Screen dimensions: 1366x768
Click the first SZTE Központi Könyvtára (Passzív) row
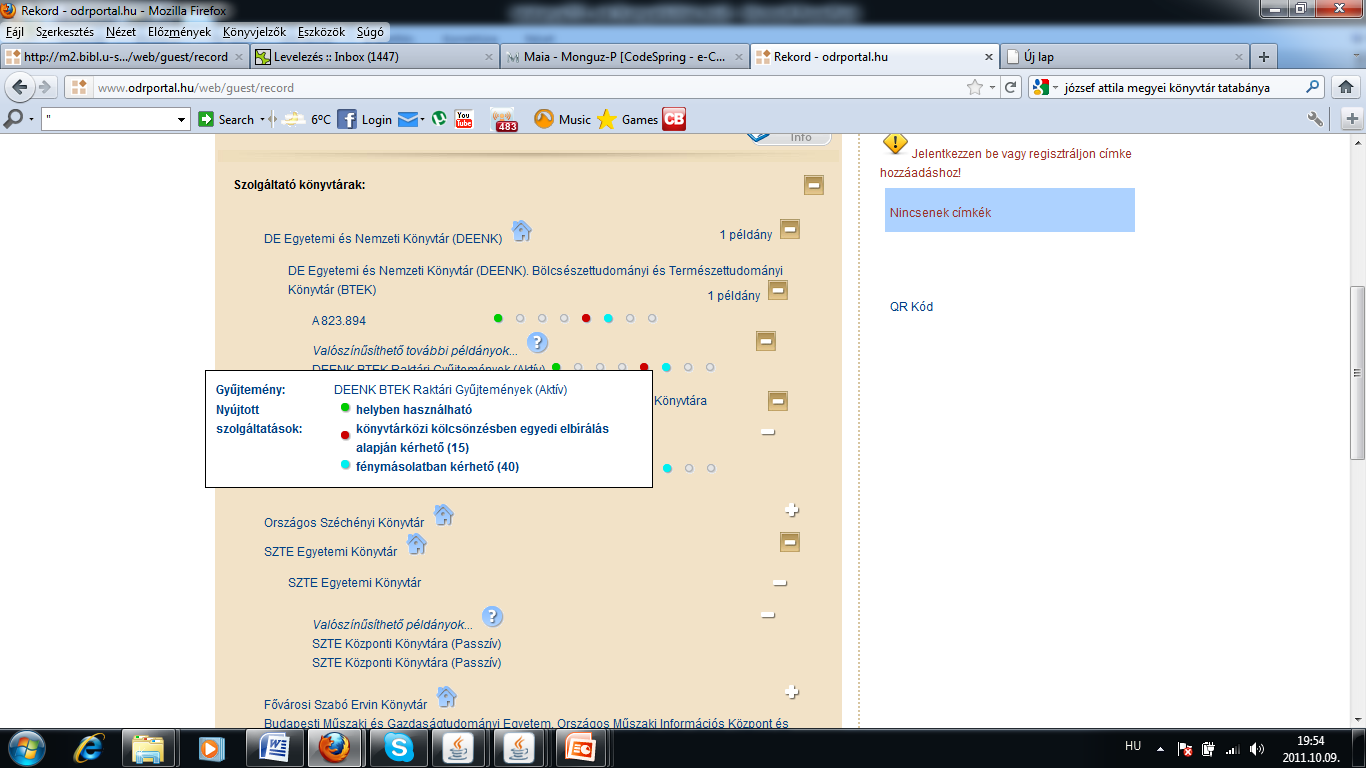tap(407, 644)
